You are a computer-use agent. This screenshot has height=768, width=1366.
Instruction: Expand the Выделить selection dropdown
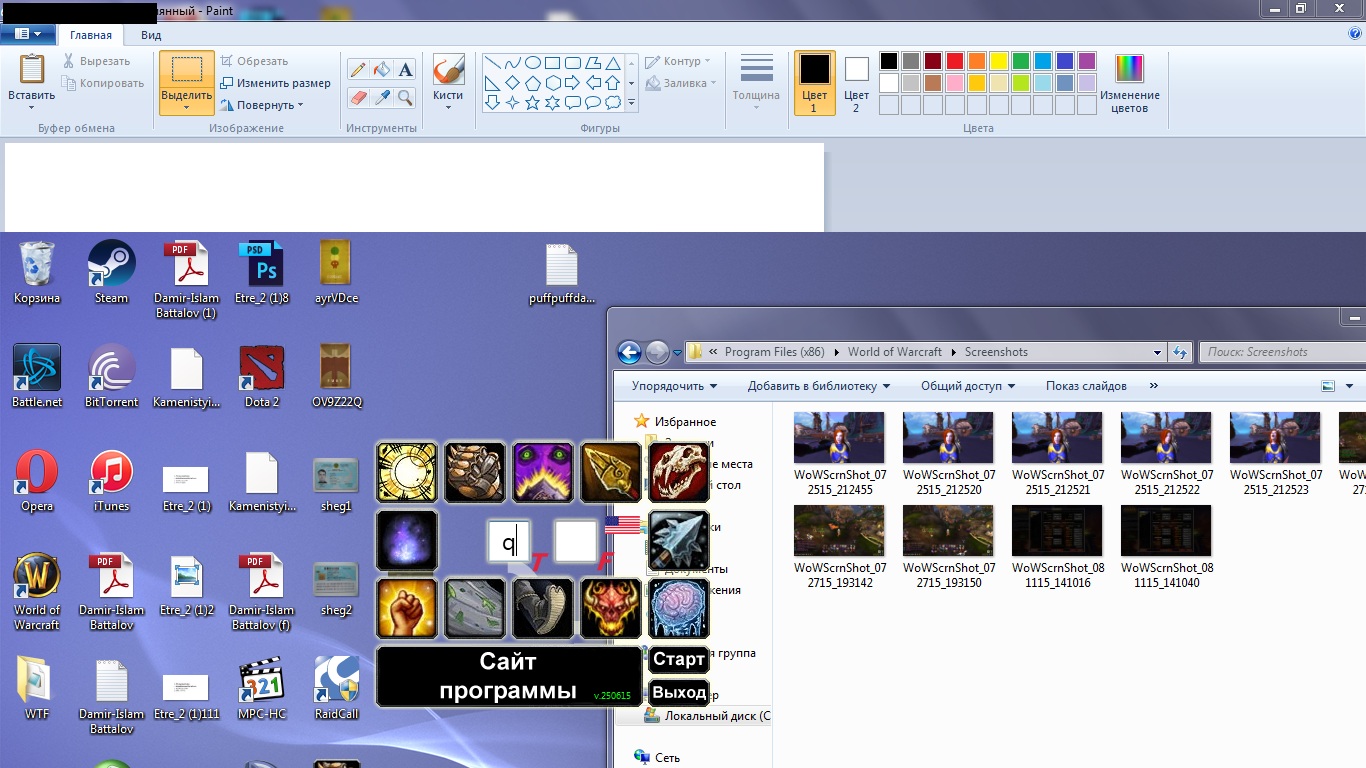coord(186,107)
